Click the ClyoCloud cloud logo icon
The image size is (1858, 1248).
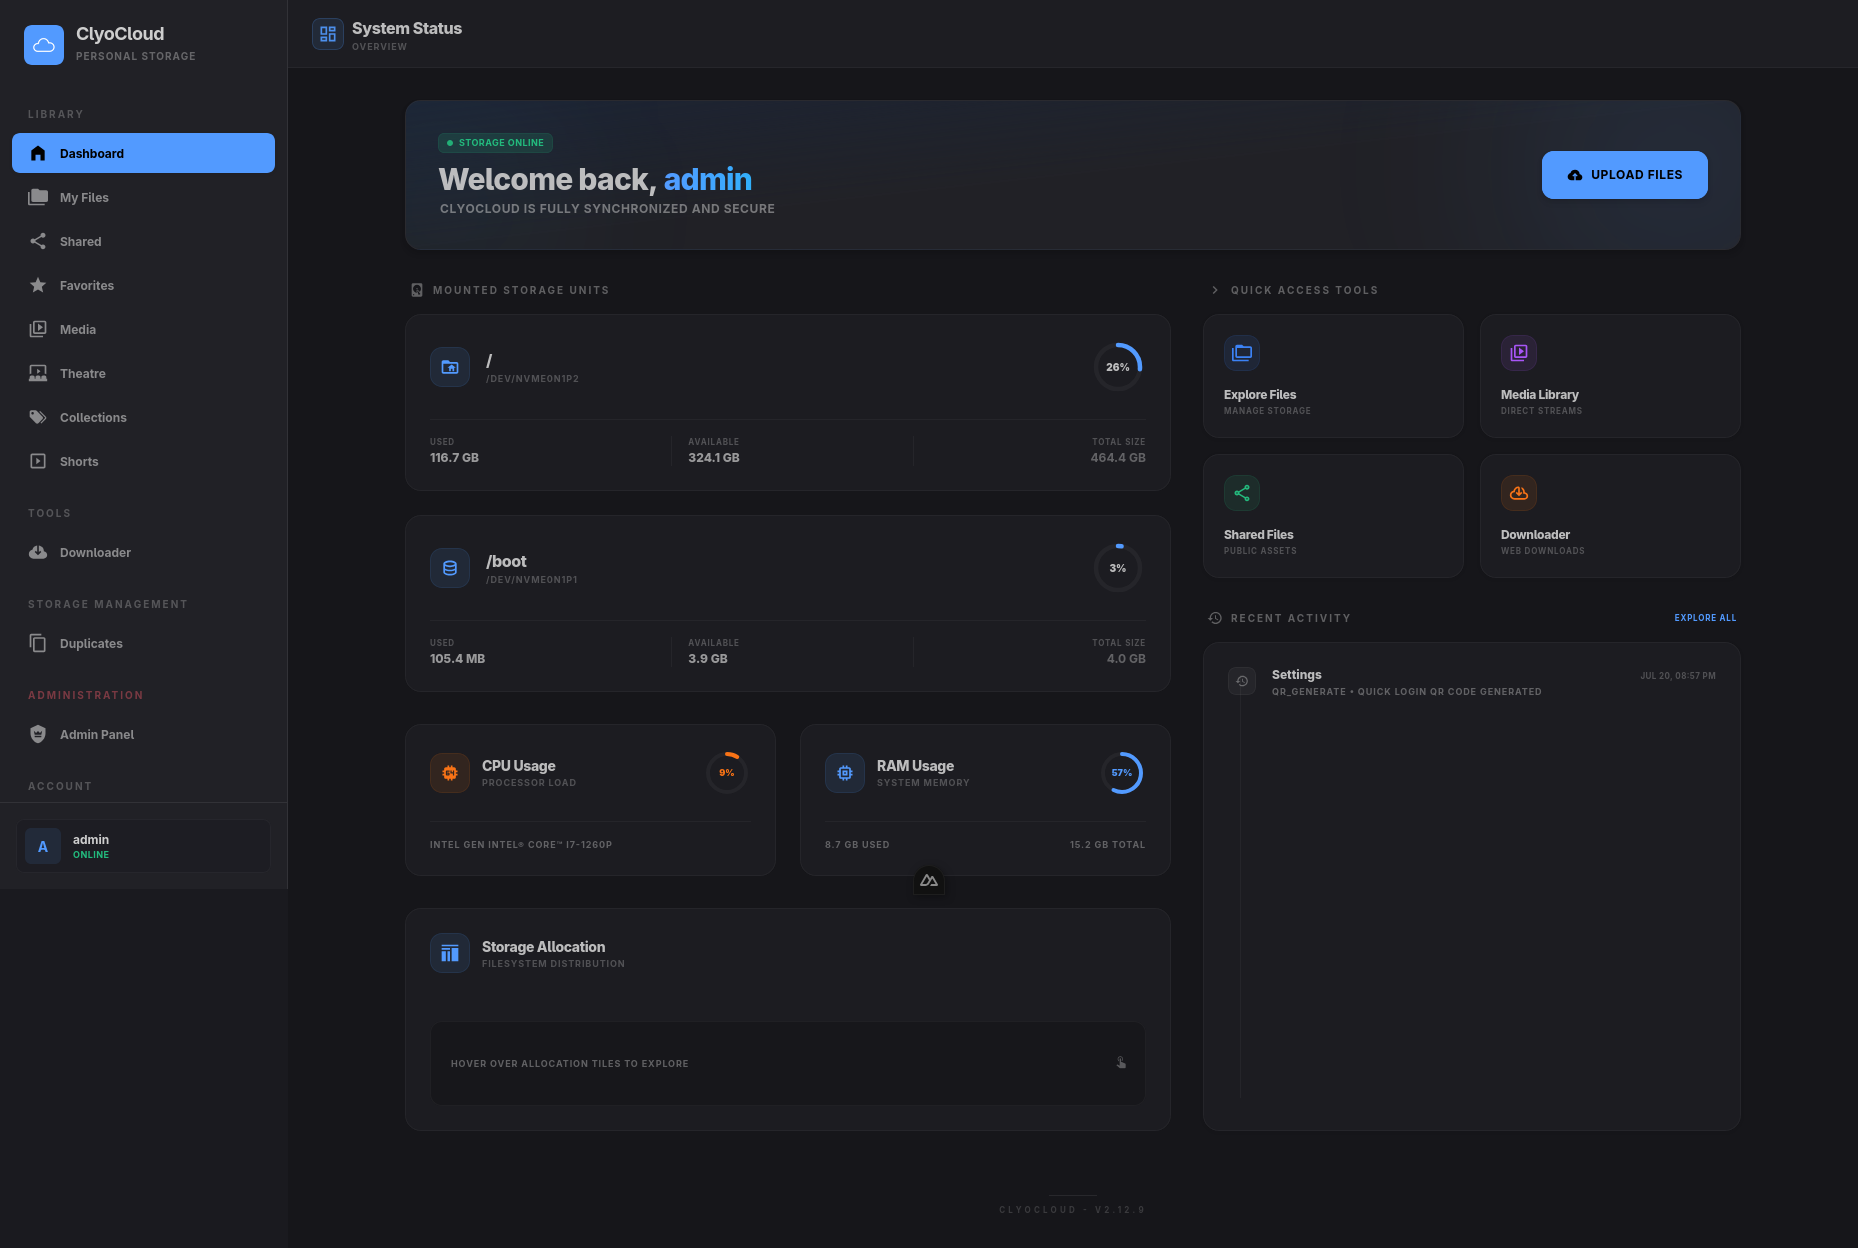(44, 45)
